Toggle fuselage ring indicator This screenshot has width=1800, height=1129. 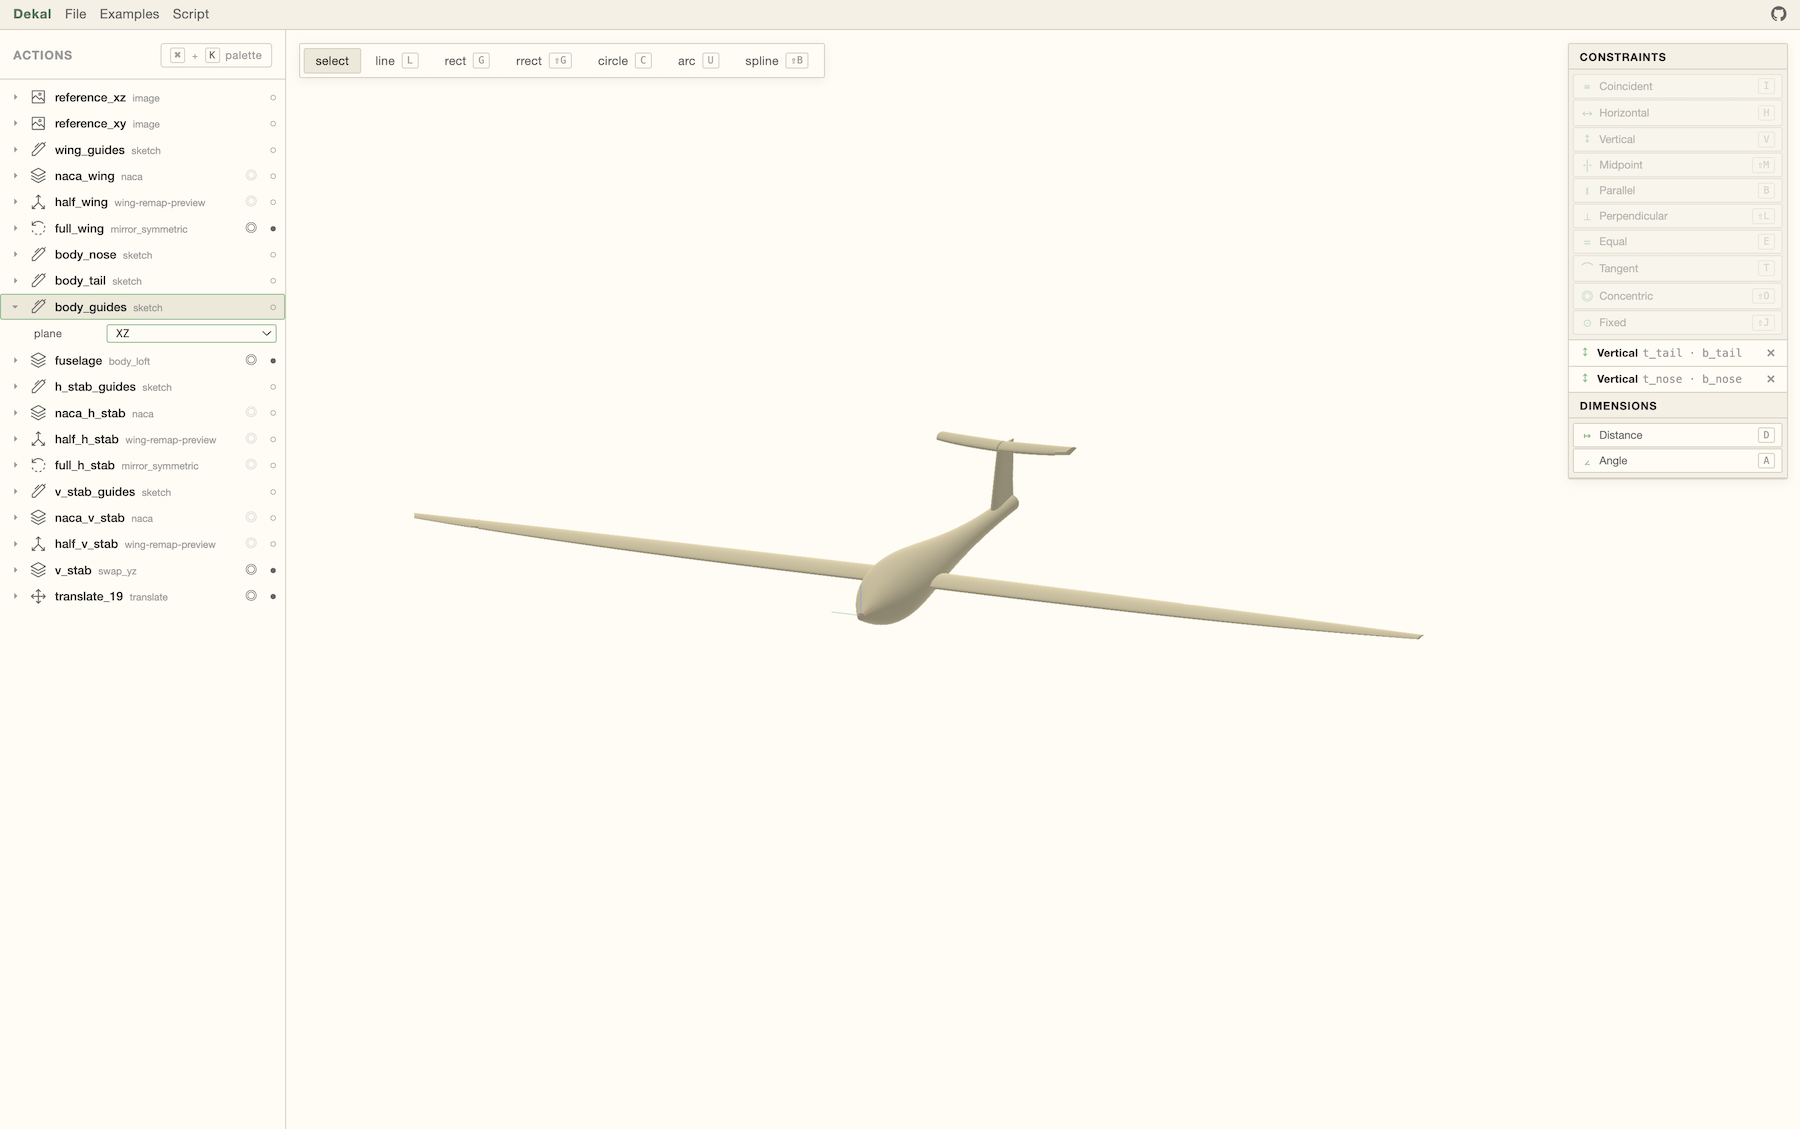(251, 360)
